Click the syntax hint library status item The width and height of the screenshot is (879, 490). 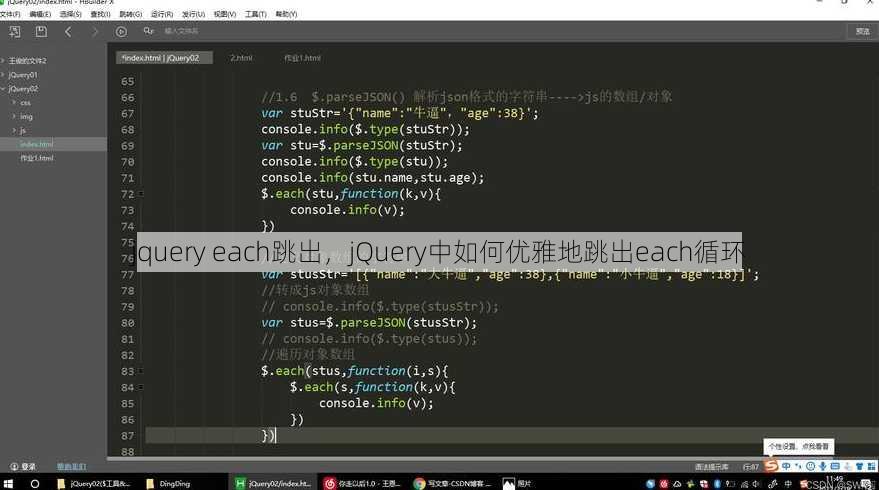(x=711, y=466)
